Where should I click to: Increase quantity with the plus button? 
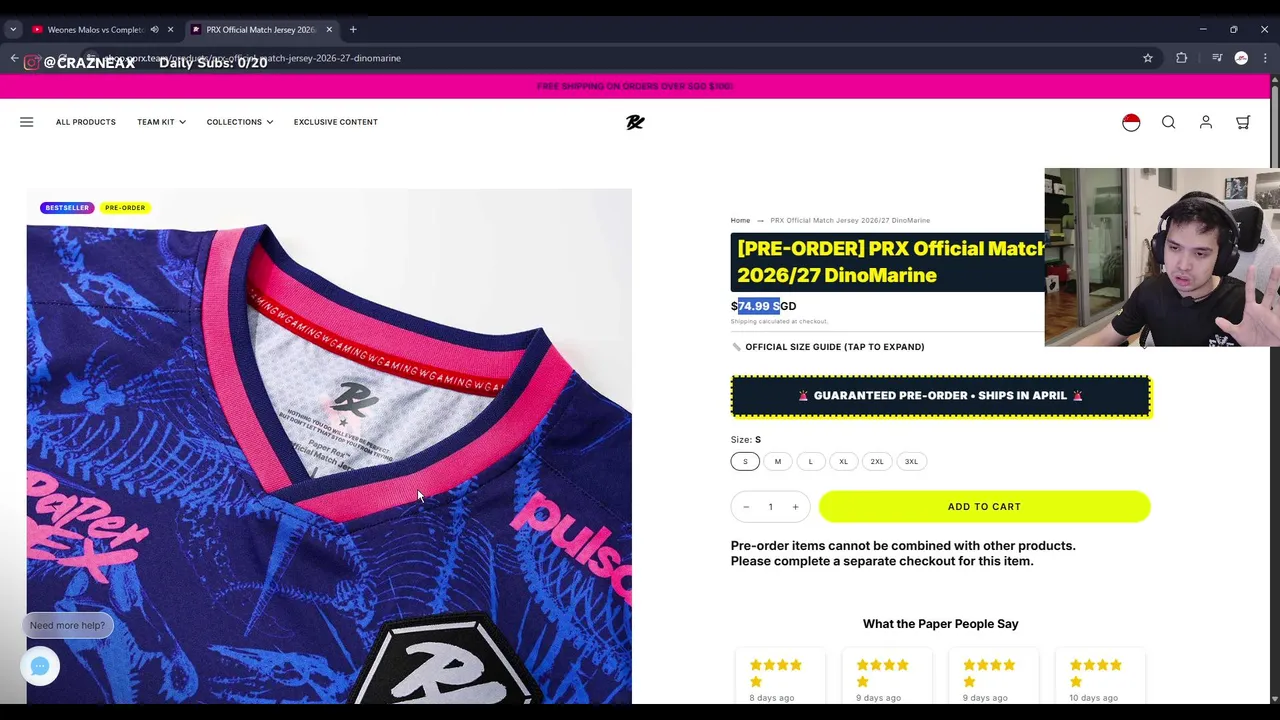point(795,507)
